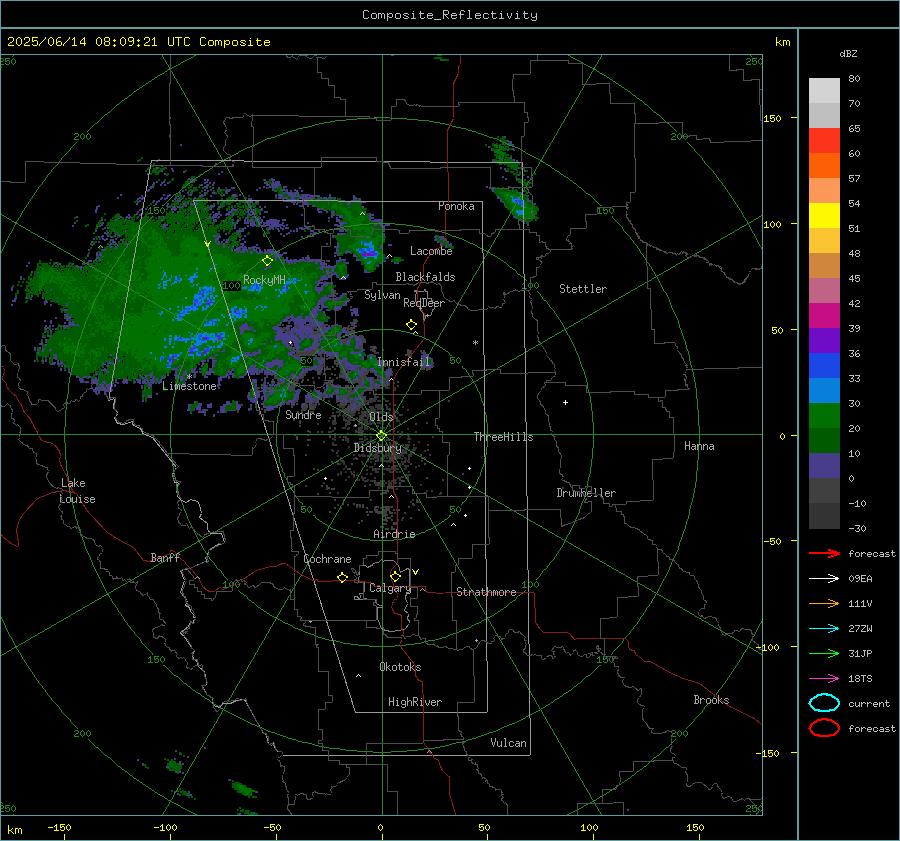Click the slate-purple 0-10 dBZ swatch

pos(824,466)
